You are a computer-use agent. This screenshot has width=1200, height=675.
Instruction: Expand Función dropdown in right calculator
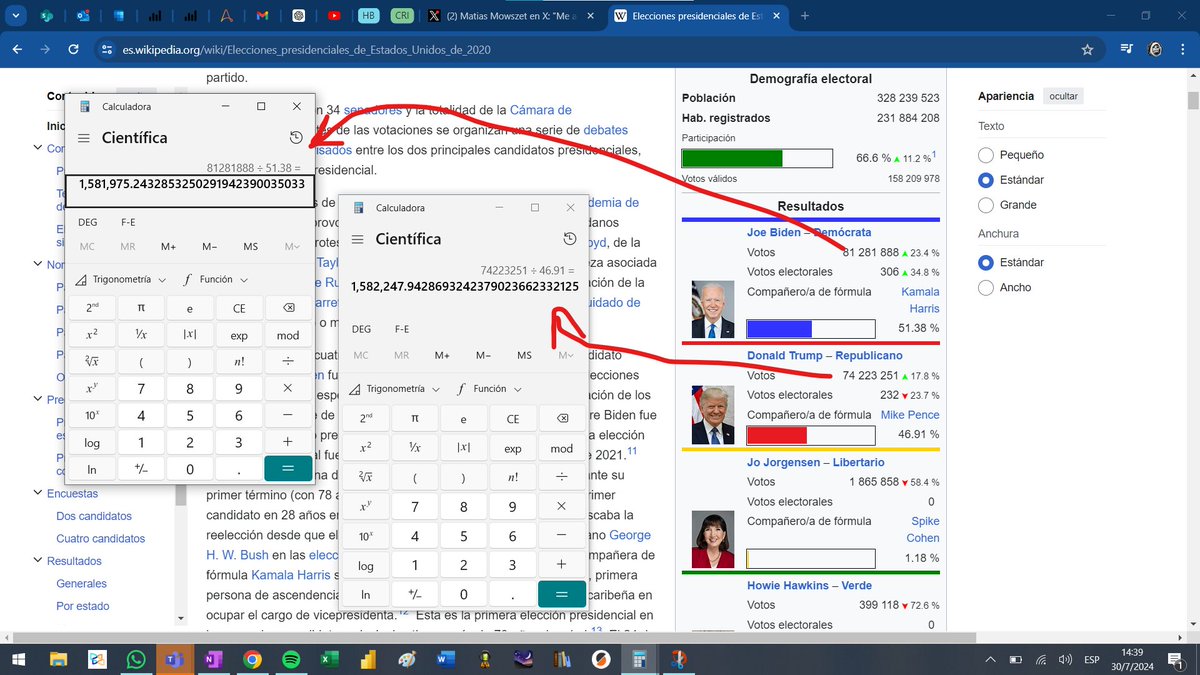click(490, 389)
